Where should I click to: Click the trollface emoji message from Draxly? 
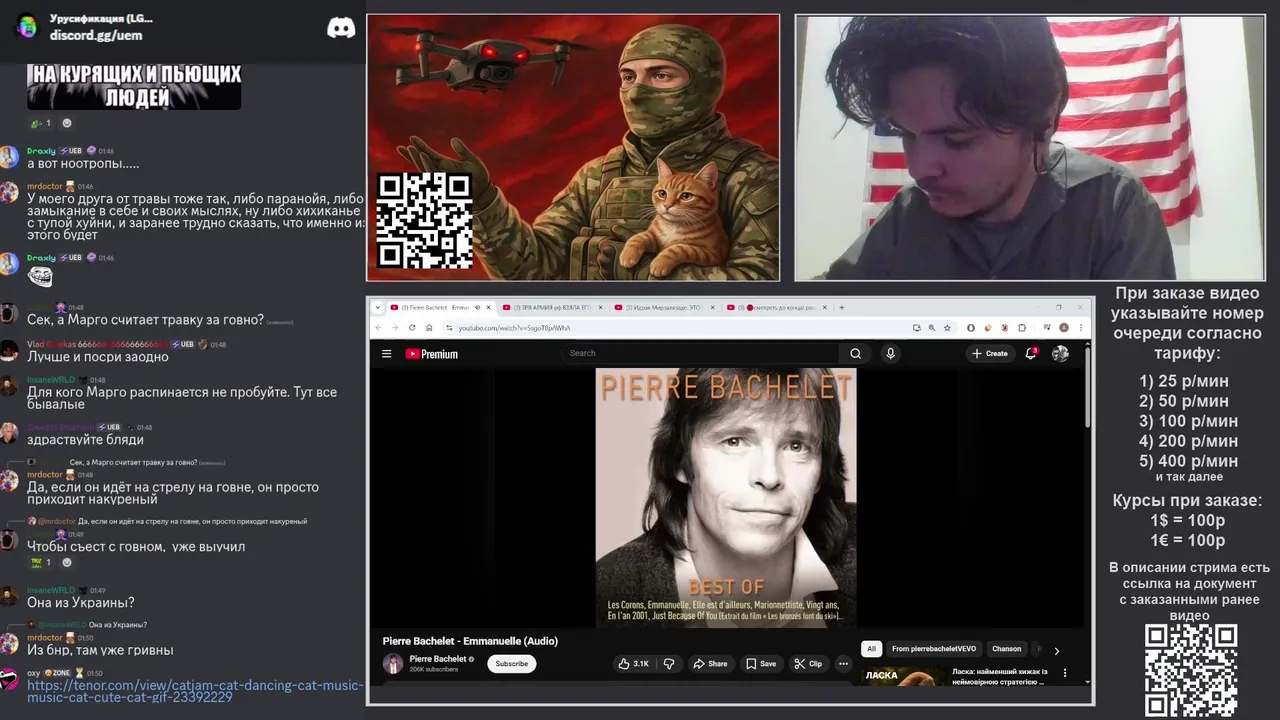pos(39,276)
